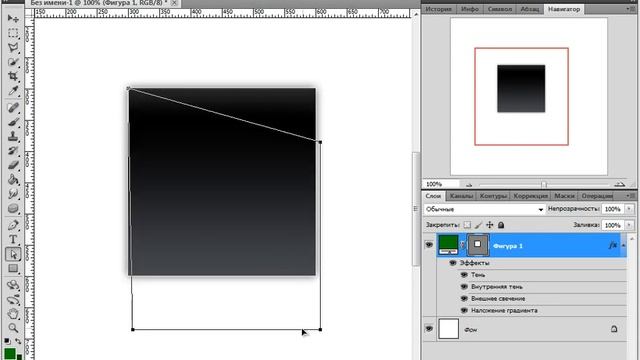
Task: Toggle lock image pixels brush icon
Action: 478,225
